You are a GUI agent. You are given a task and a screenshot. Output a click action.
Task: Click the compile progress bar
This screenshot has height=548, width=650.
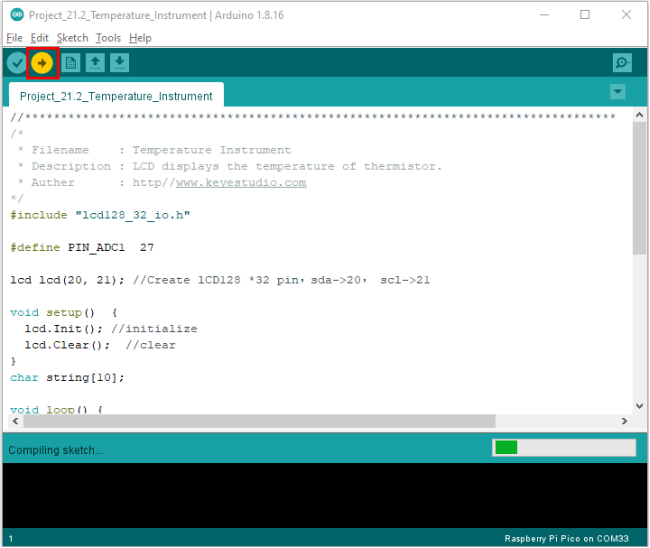click(564, 448)
